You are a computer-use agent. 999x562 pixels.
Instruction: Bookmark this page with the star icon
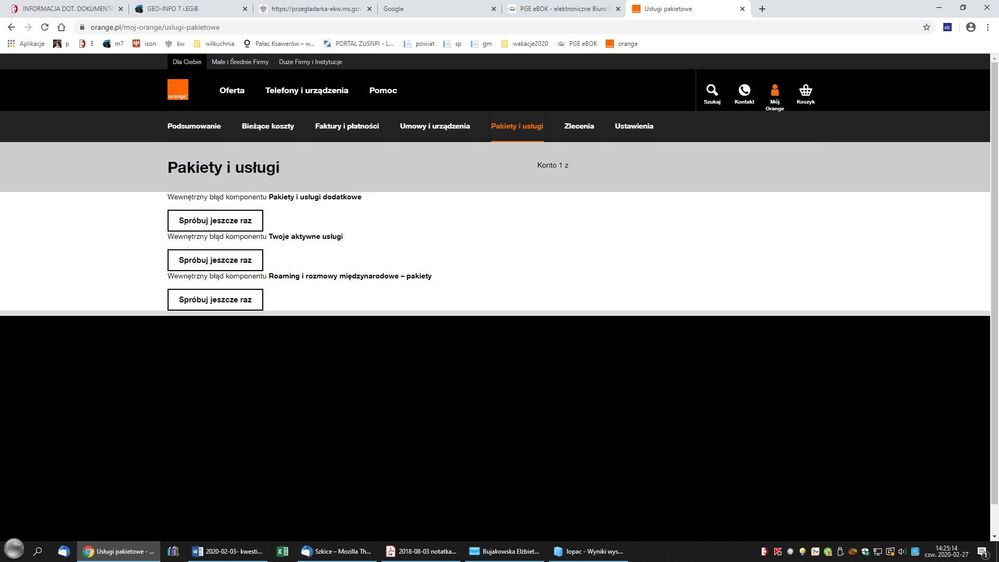pos(927,27)
